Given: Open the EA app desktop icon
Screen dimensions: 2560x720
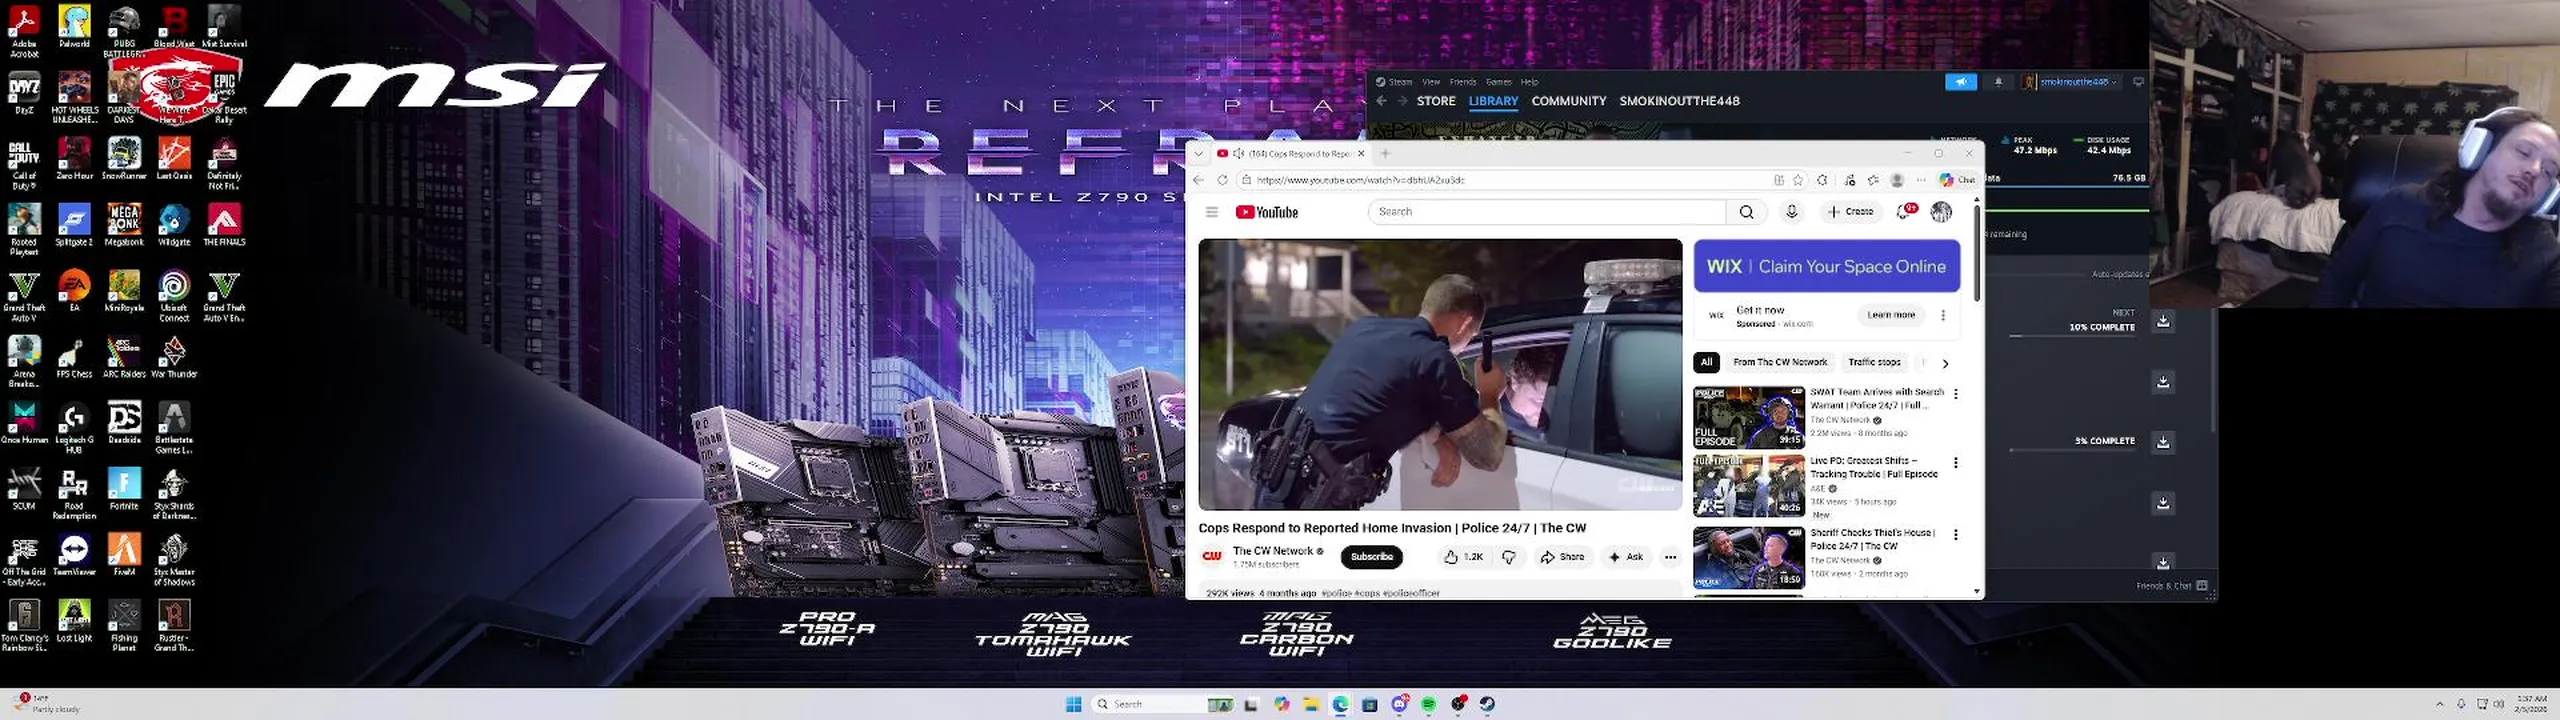Looking at the screenshot, I should [x=74, y=291].
